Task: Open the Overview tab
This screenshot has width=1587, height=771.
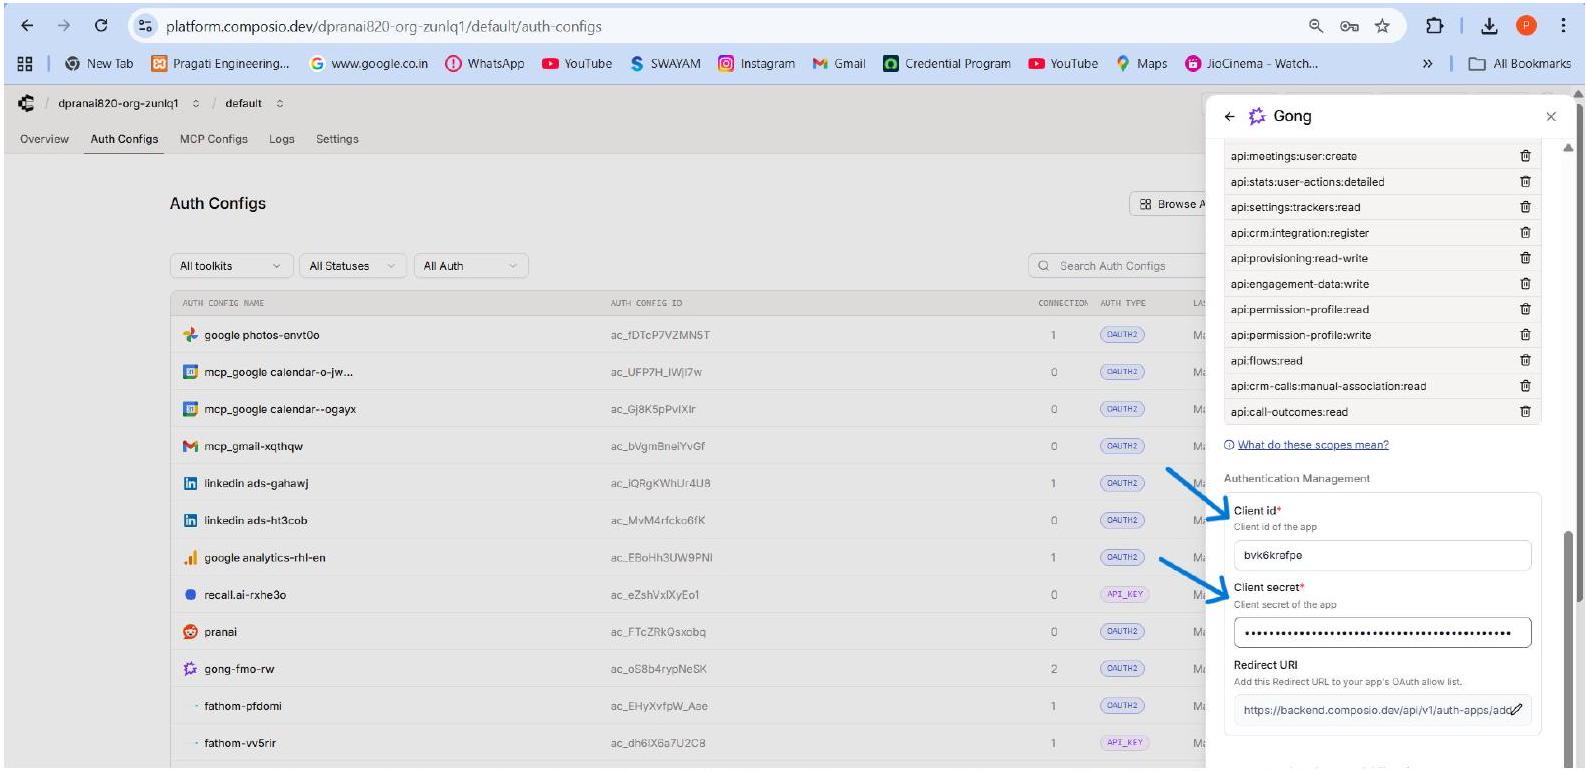Action: tap(45, 139)
